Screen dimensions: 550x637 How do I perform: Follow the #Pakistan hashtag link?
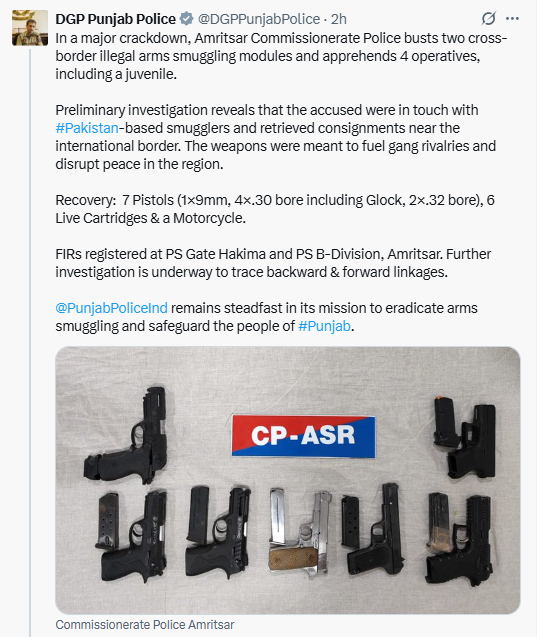pyautogui.click(x=87, y=128)
